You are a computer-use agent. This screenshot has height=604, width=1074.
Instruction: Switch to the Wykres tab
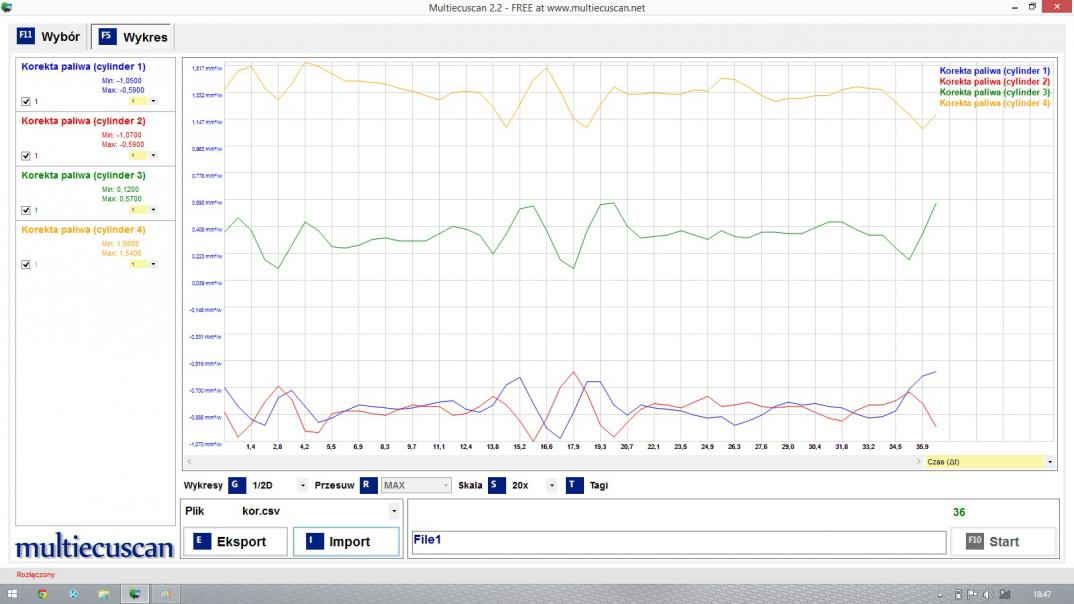[133, 37]
